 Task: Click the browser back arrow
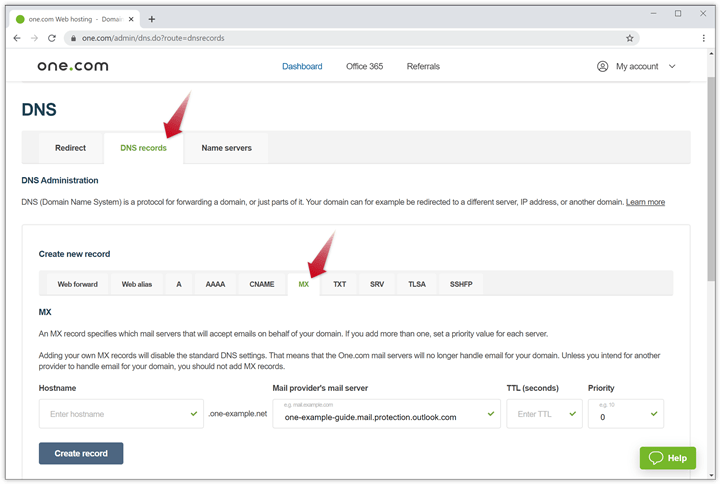point(17,38)
